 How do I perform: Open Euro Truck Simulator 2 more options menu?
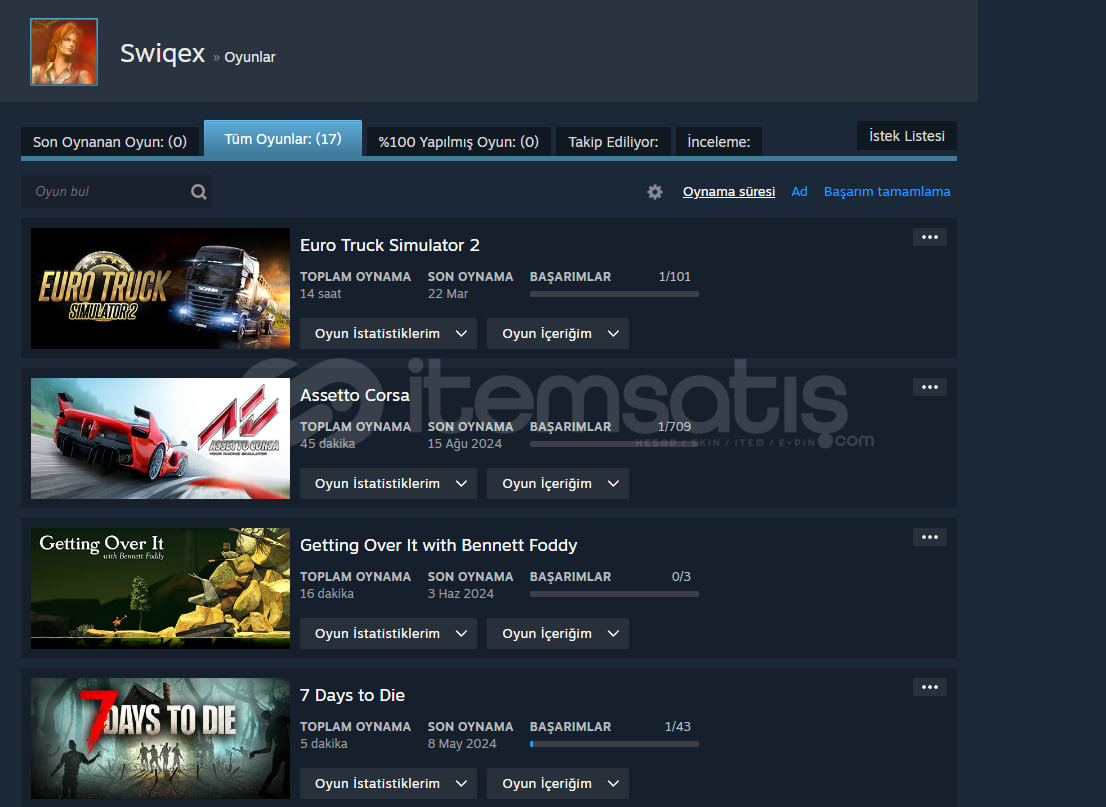click(x=930, y=237)
